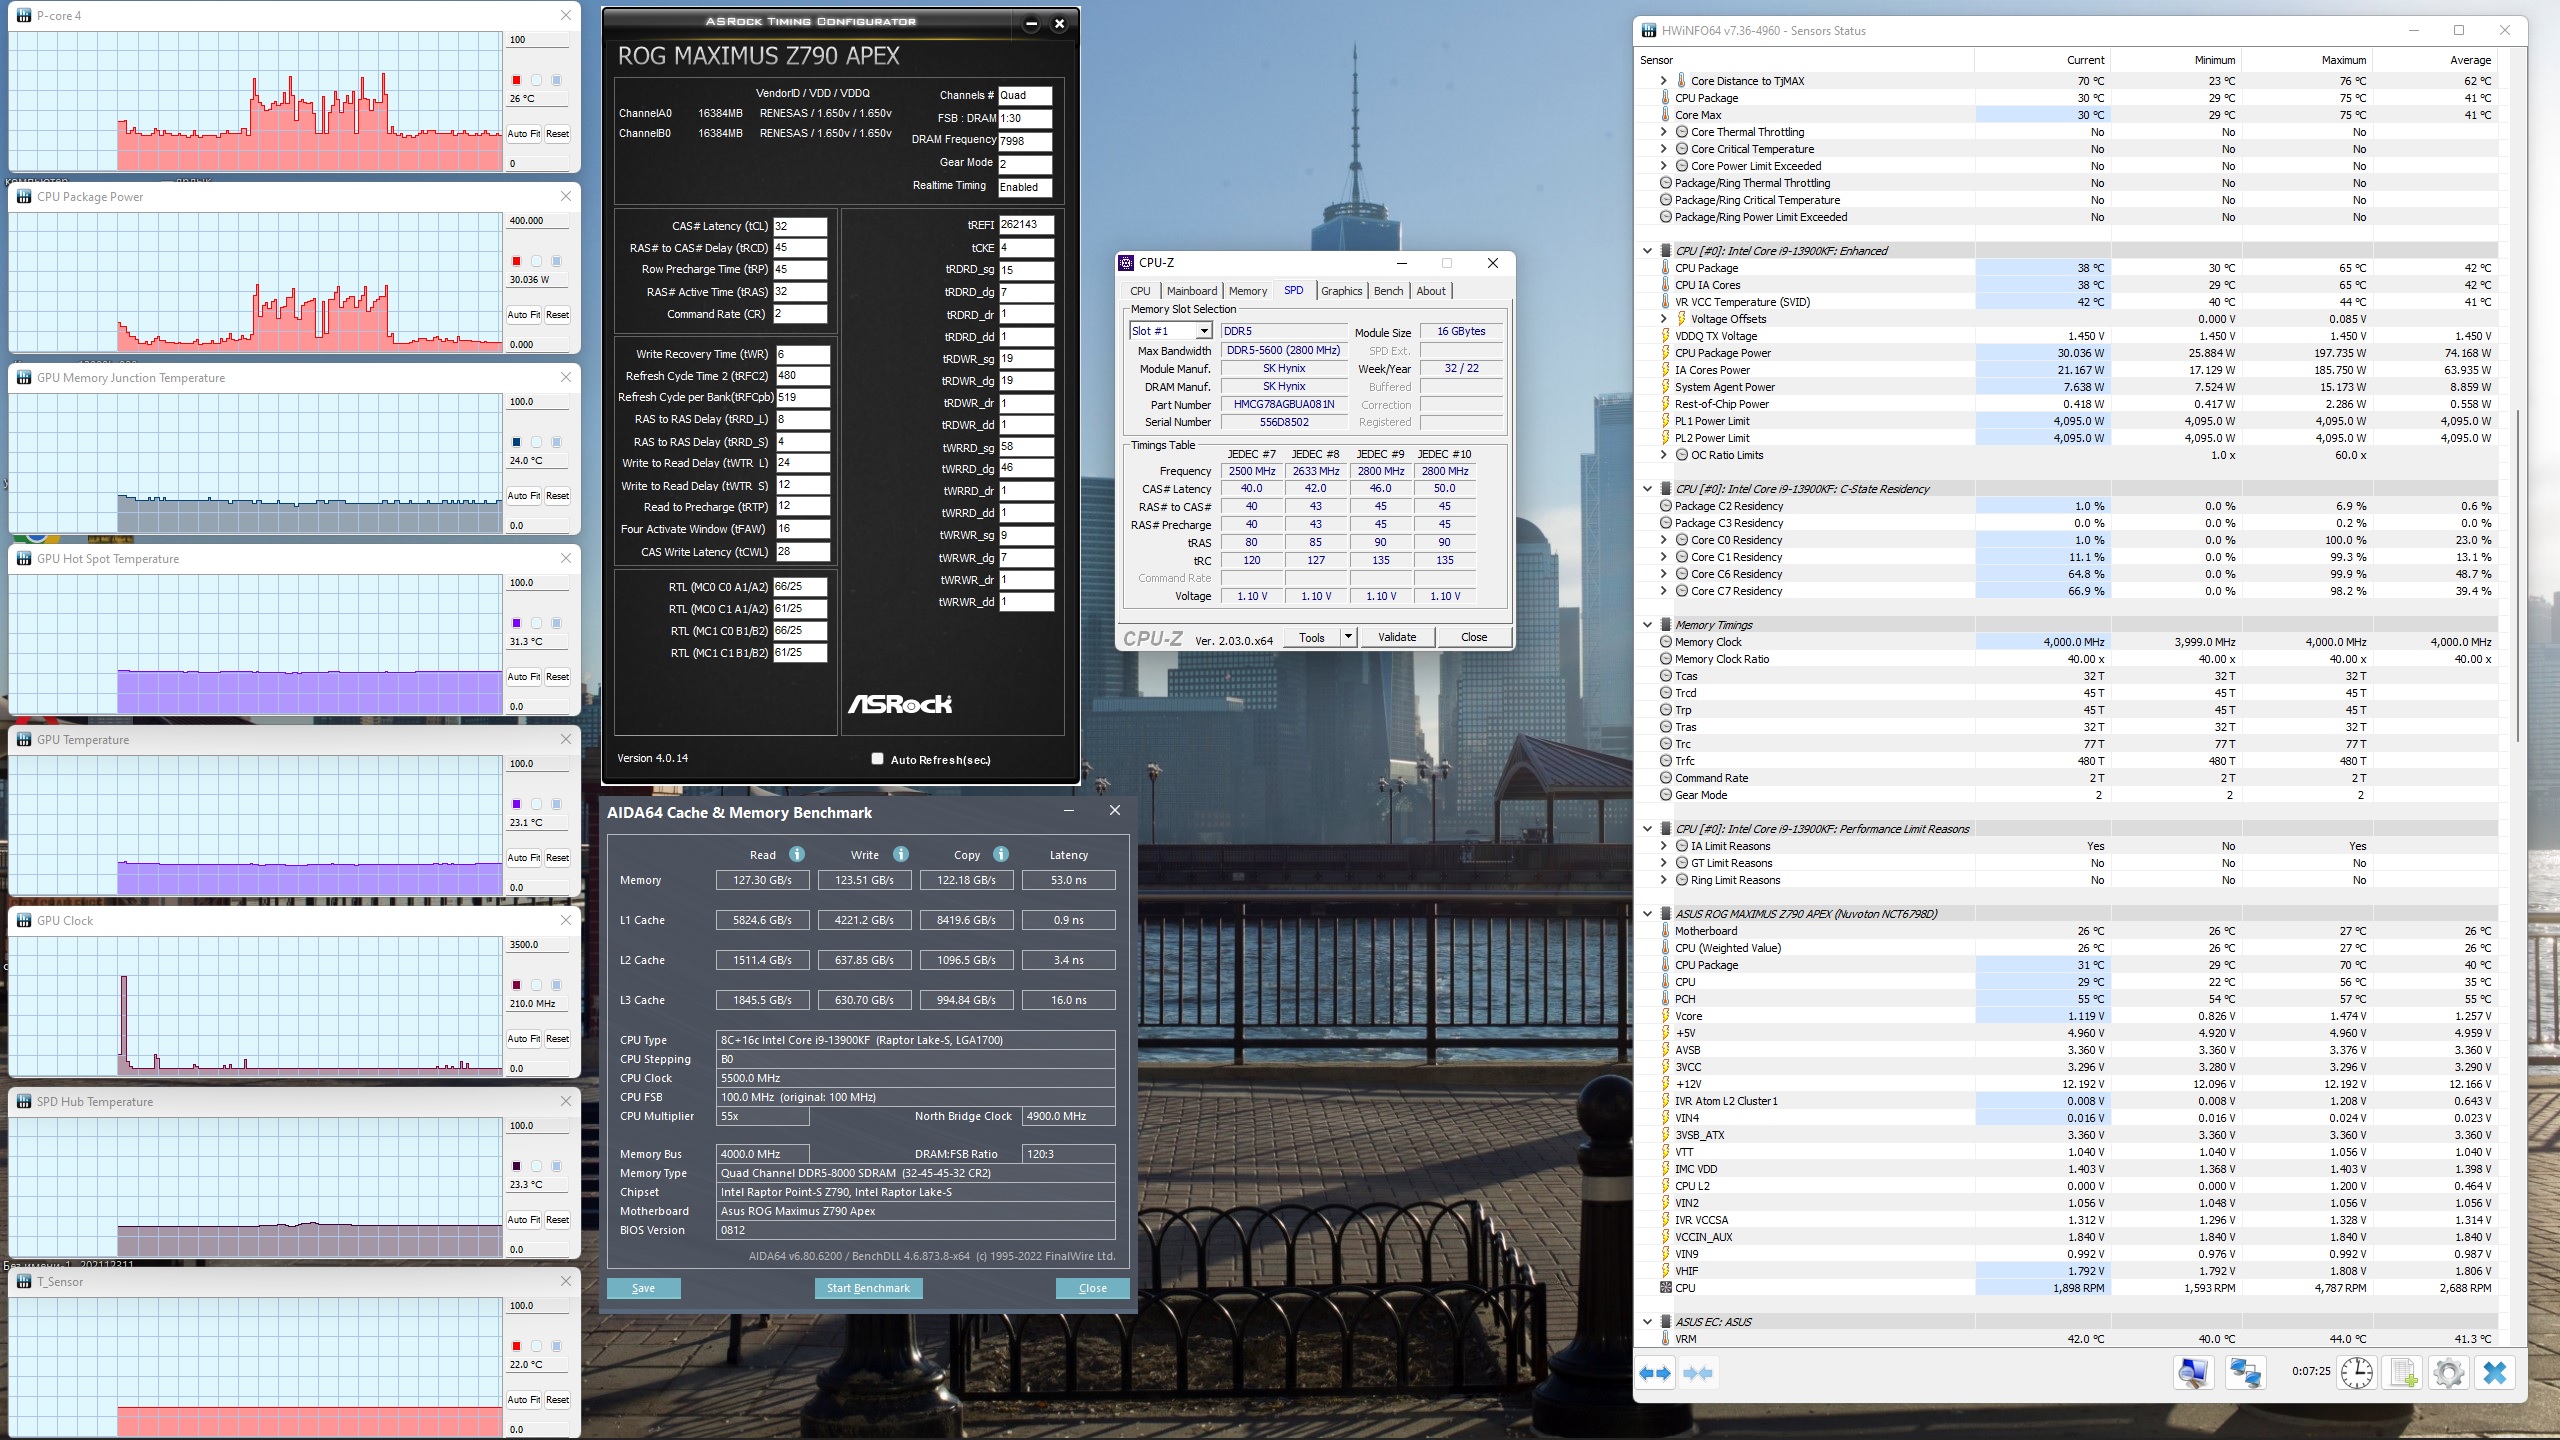Click the red color swatch in P-core 4 graph
Screen dimensions: 2560x1440
coord(517,80)
